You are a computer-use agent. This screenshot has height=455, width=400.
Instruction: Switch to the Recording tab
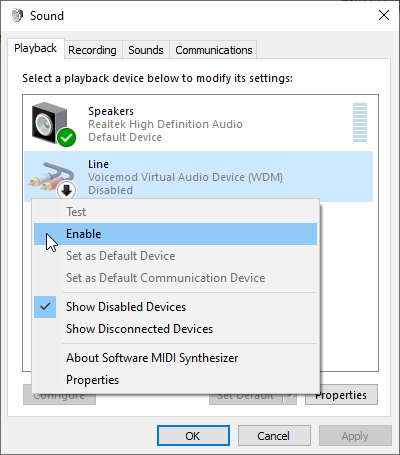92,50
